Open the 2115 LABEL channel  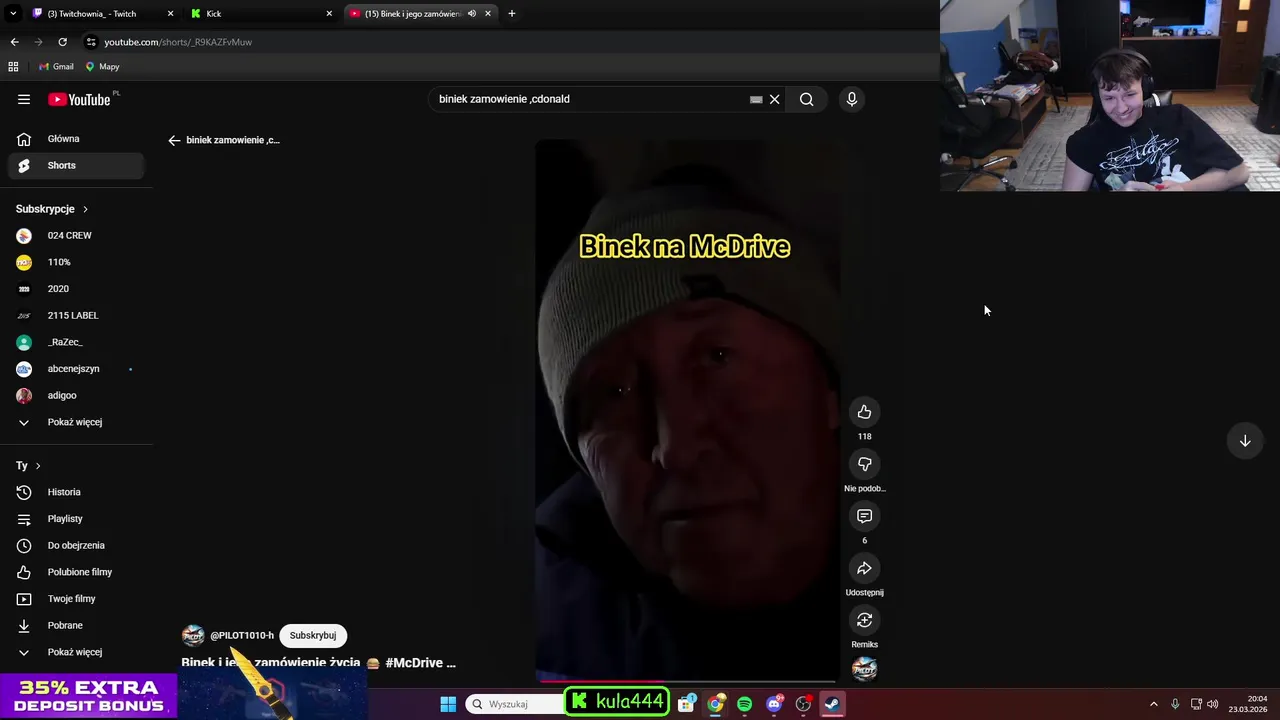click(x=76, y=315)
